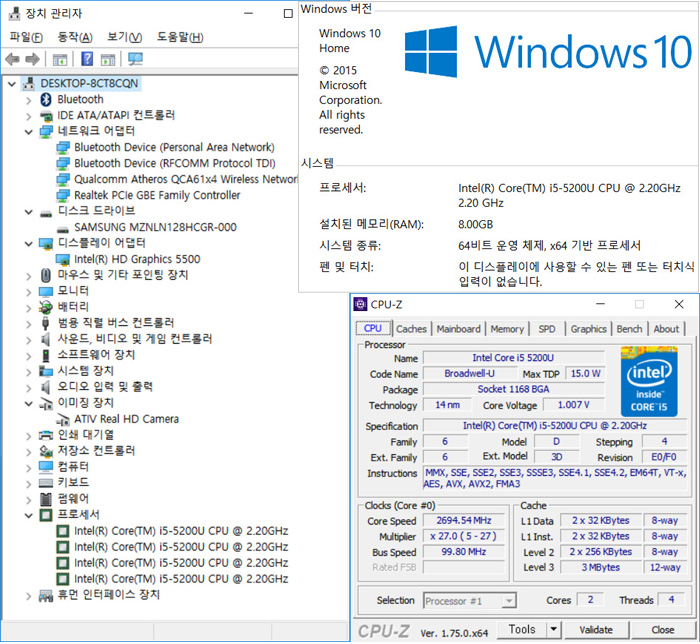Switch to the Graphics tab

click(588, 329)
